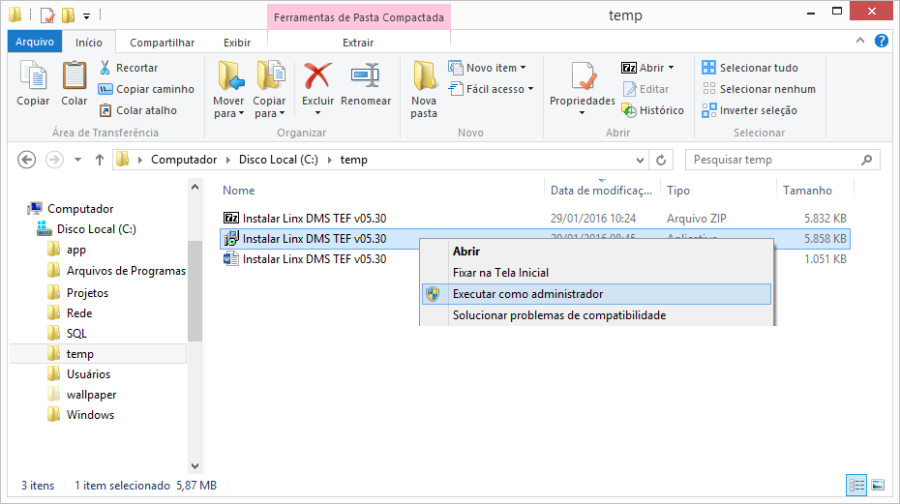
Task: Open the Extrair tab
Action: pyautogui.click(x=358, y=42)
